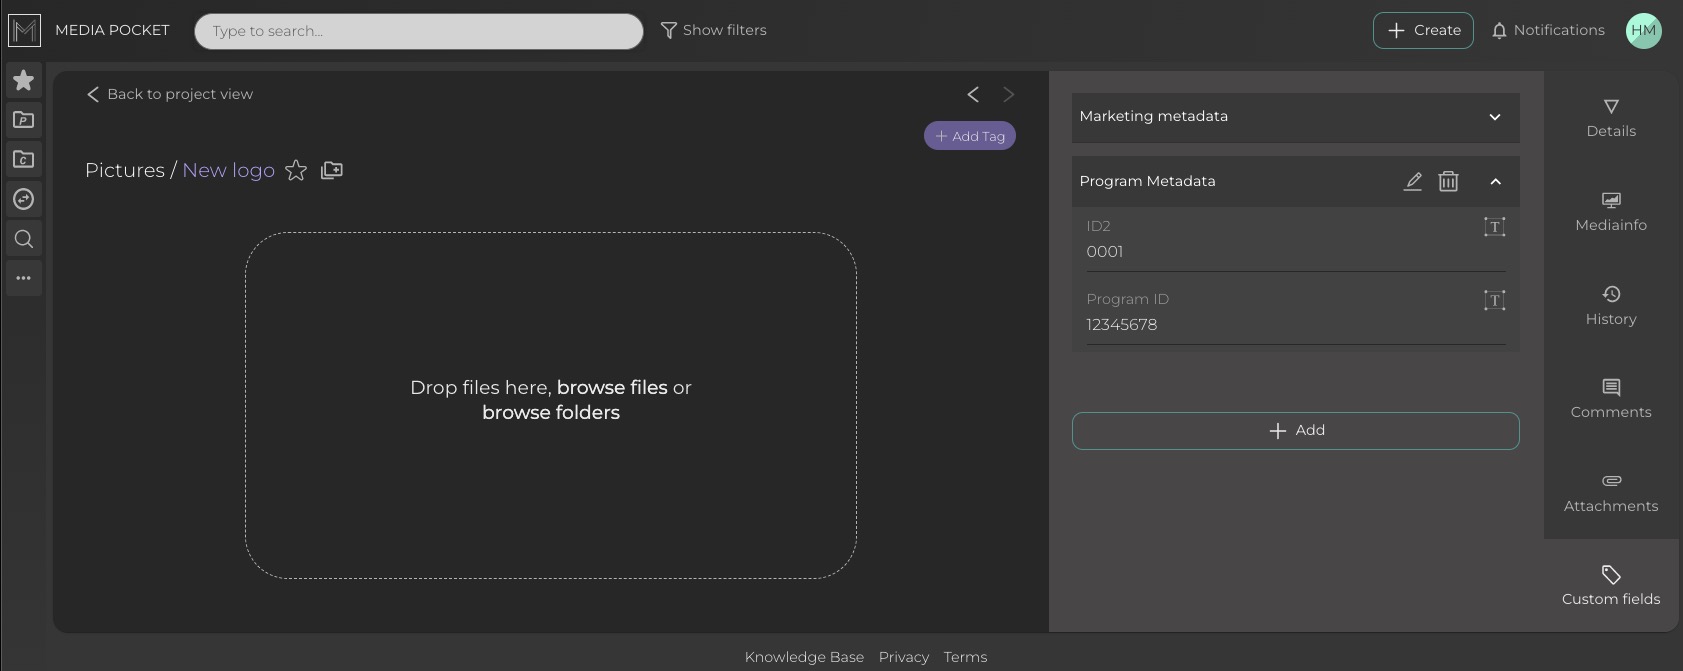
Task: Collapse the Program Metadata section
Action: click(x=1495, y=182)
